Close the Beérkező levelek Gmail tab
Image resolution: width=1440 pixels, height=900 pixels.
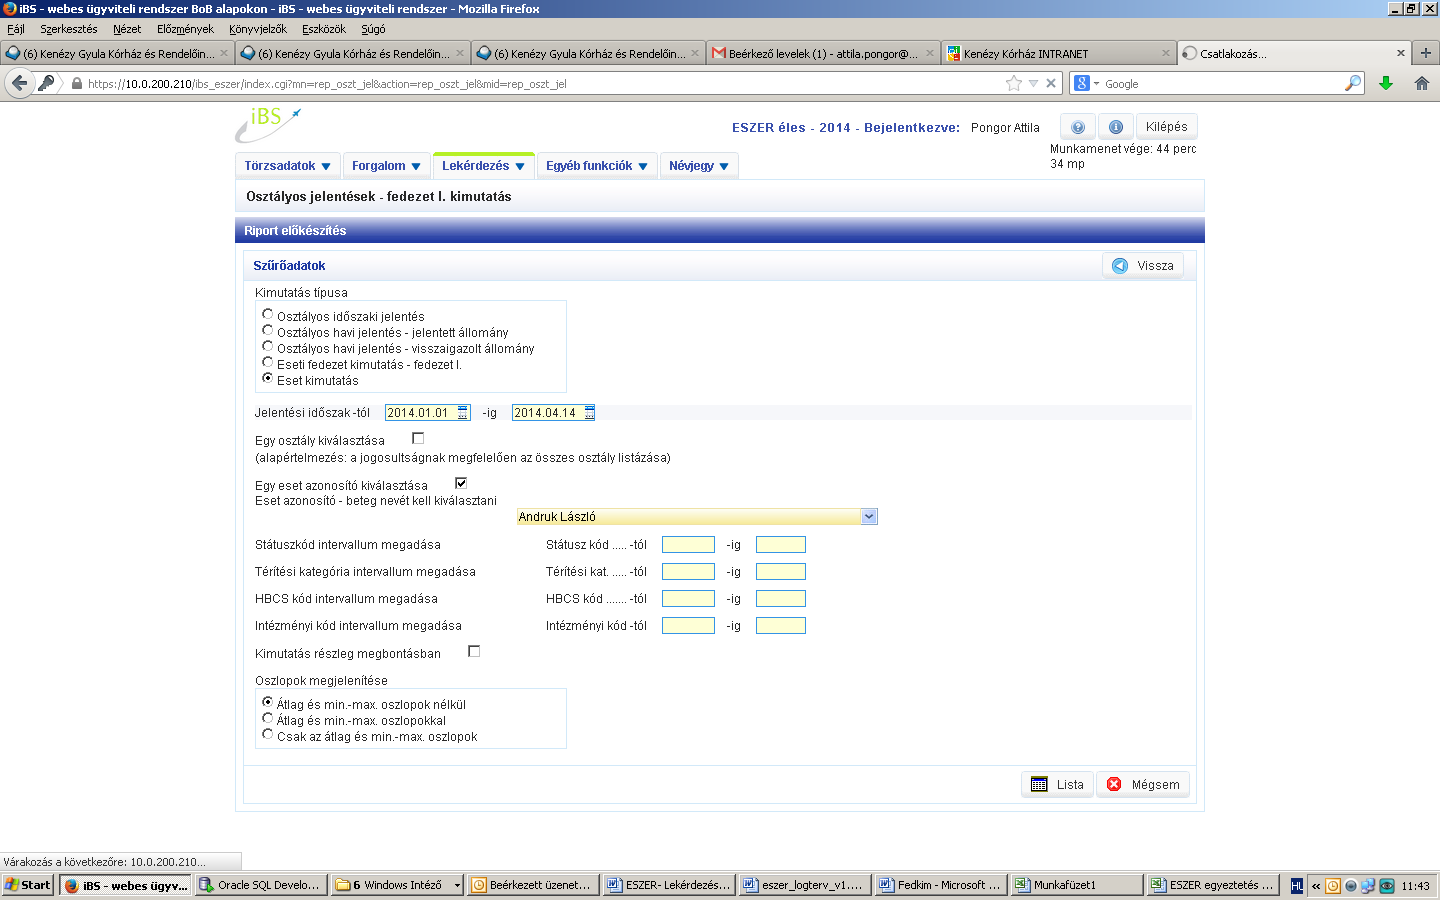930,53
